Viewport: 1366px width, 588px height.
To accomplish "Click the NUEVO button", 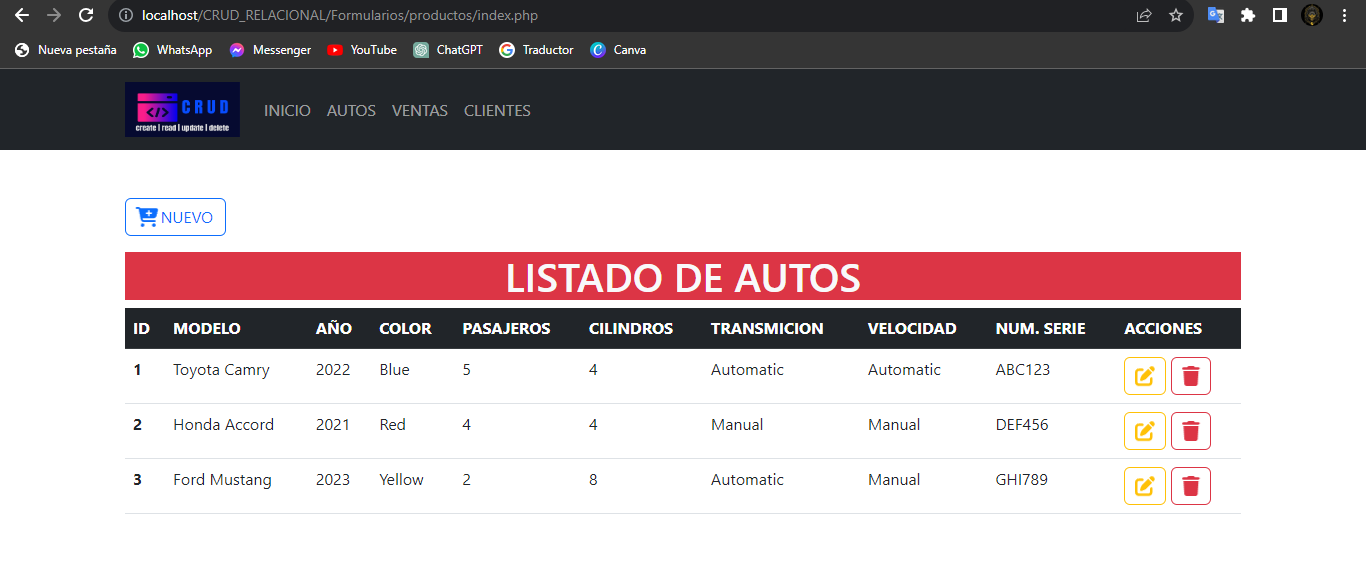I will tap(175, 216).
